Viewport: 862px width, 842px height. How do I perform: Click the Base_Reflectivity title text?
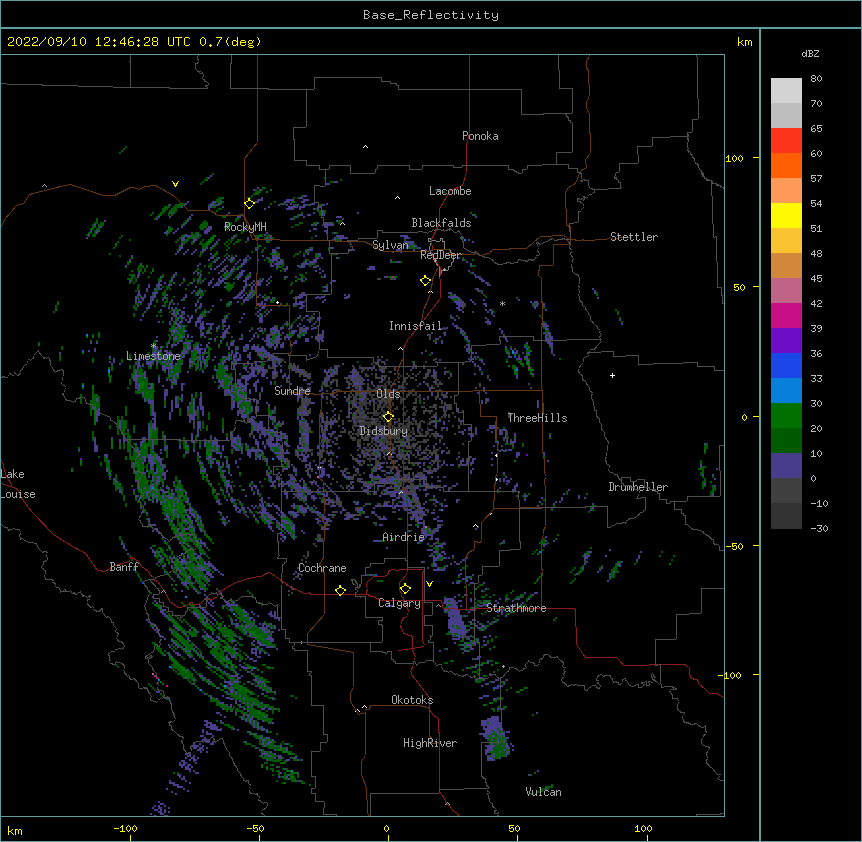[x=431, y=15]
